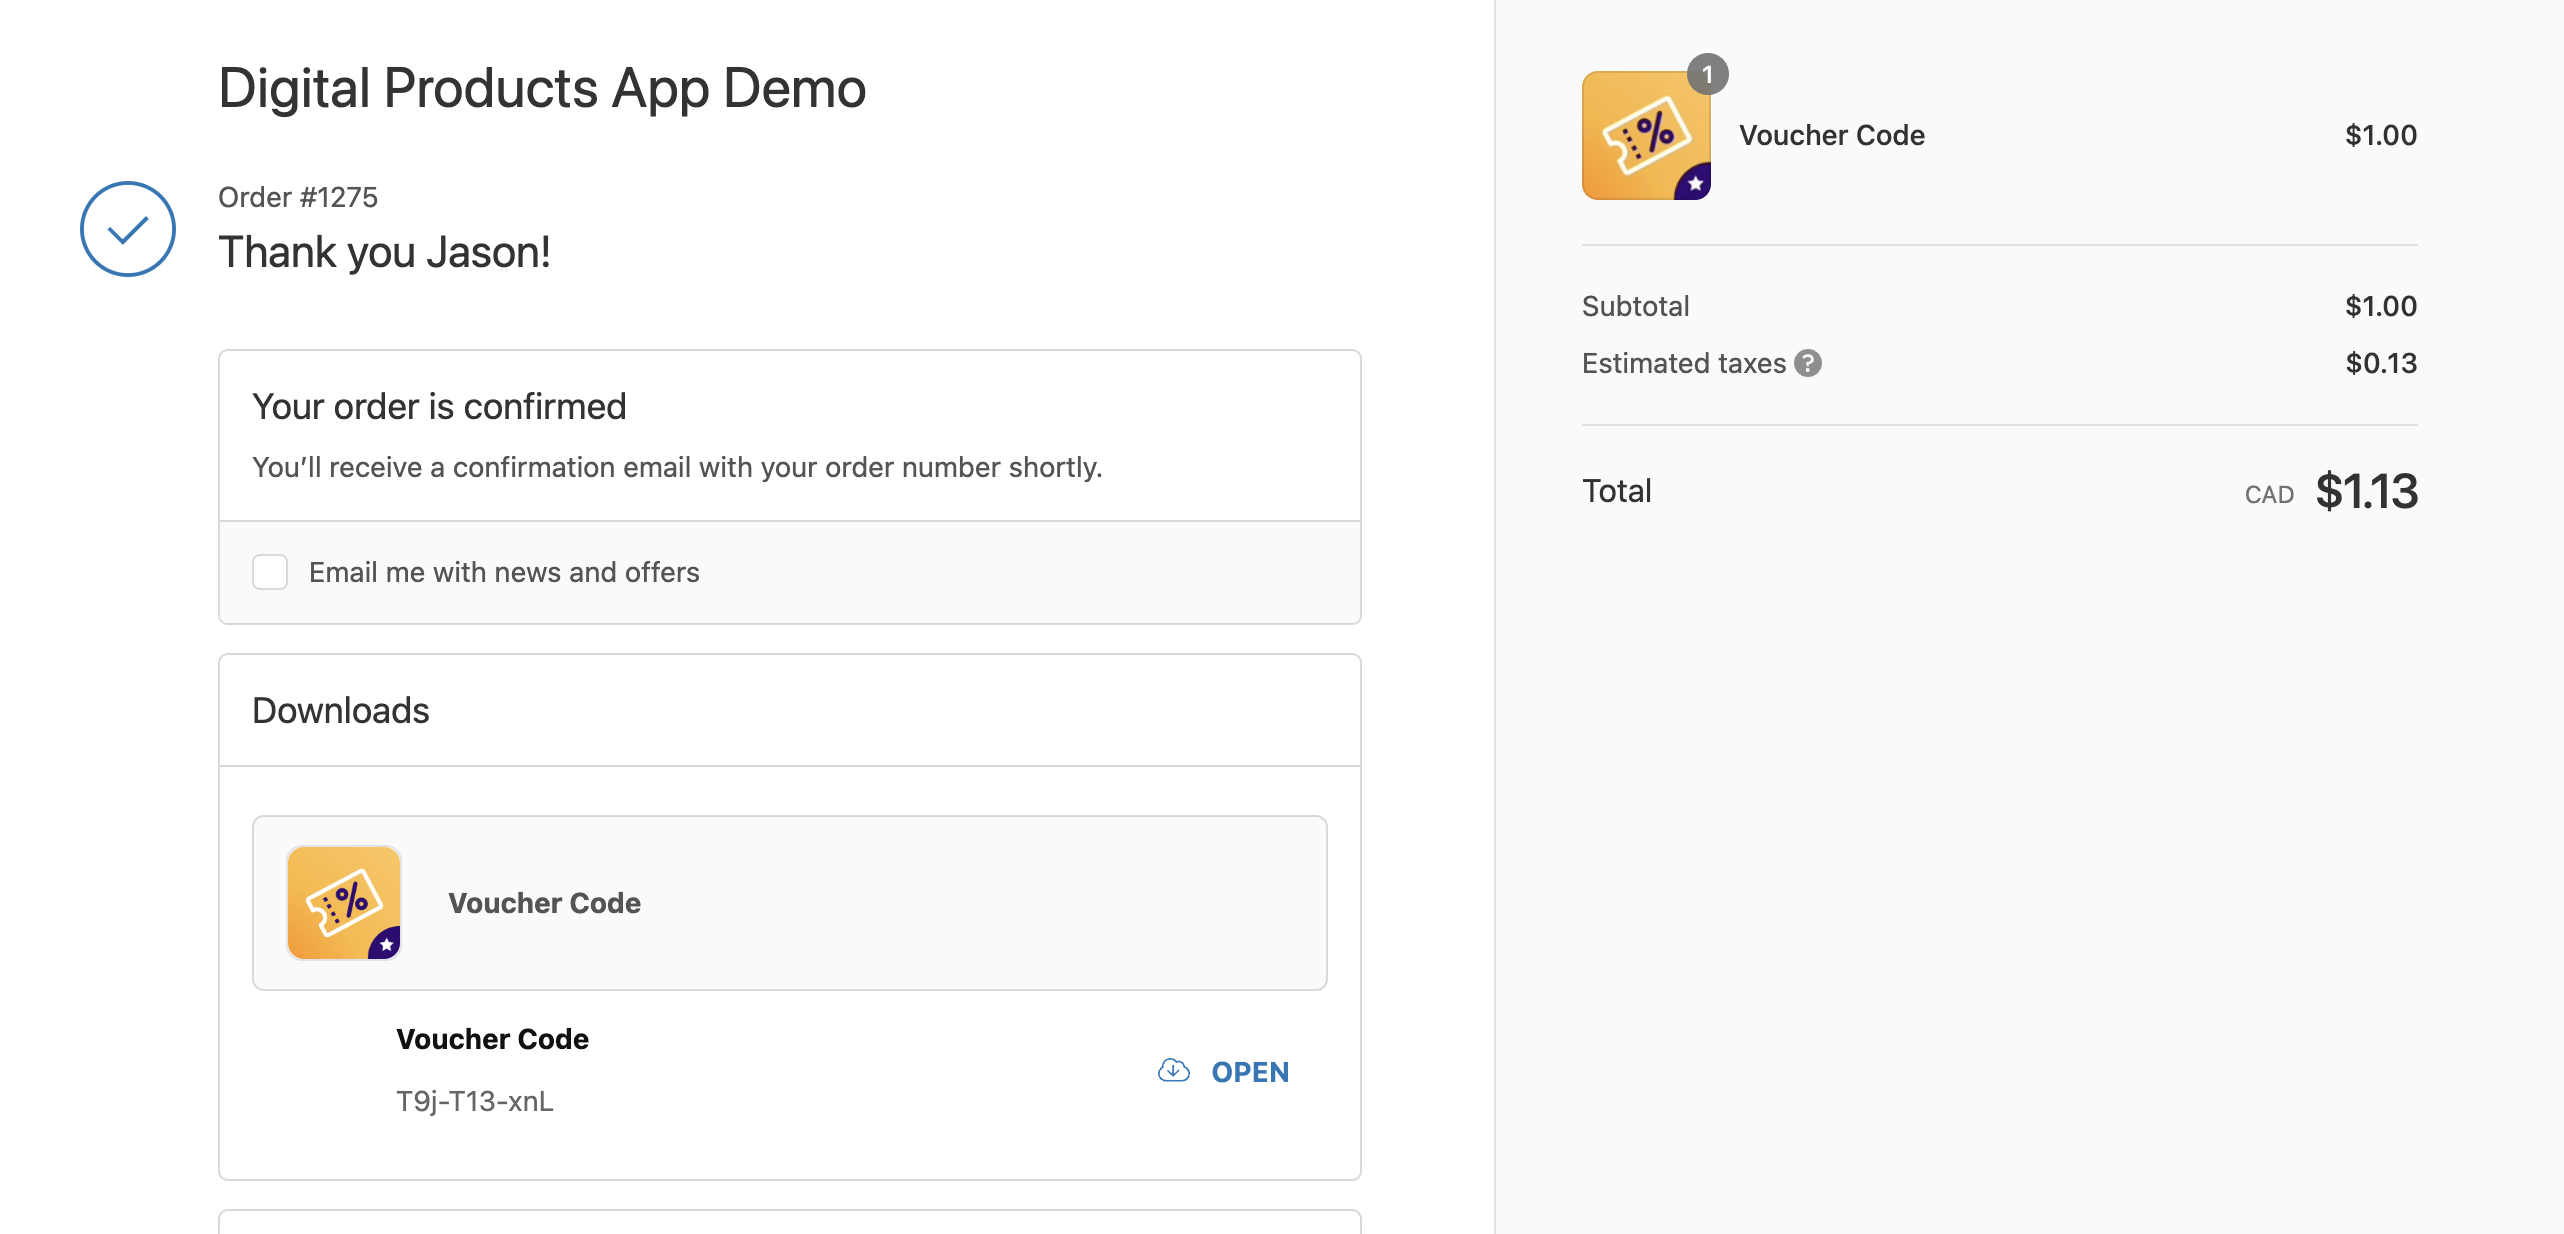Click the 'Your order is confirmed' heading

pos(438,406)
